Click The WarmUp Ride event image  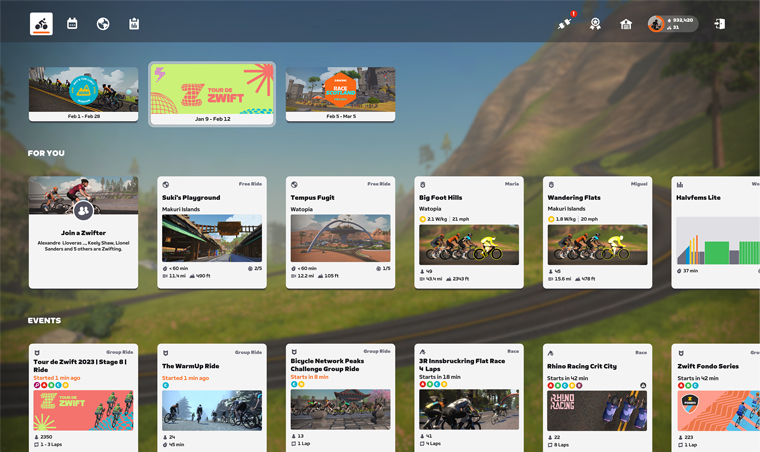(x=212, y=410)
